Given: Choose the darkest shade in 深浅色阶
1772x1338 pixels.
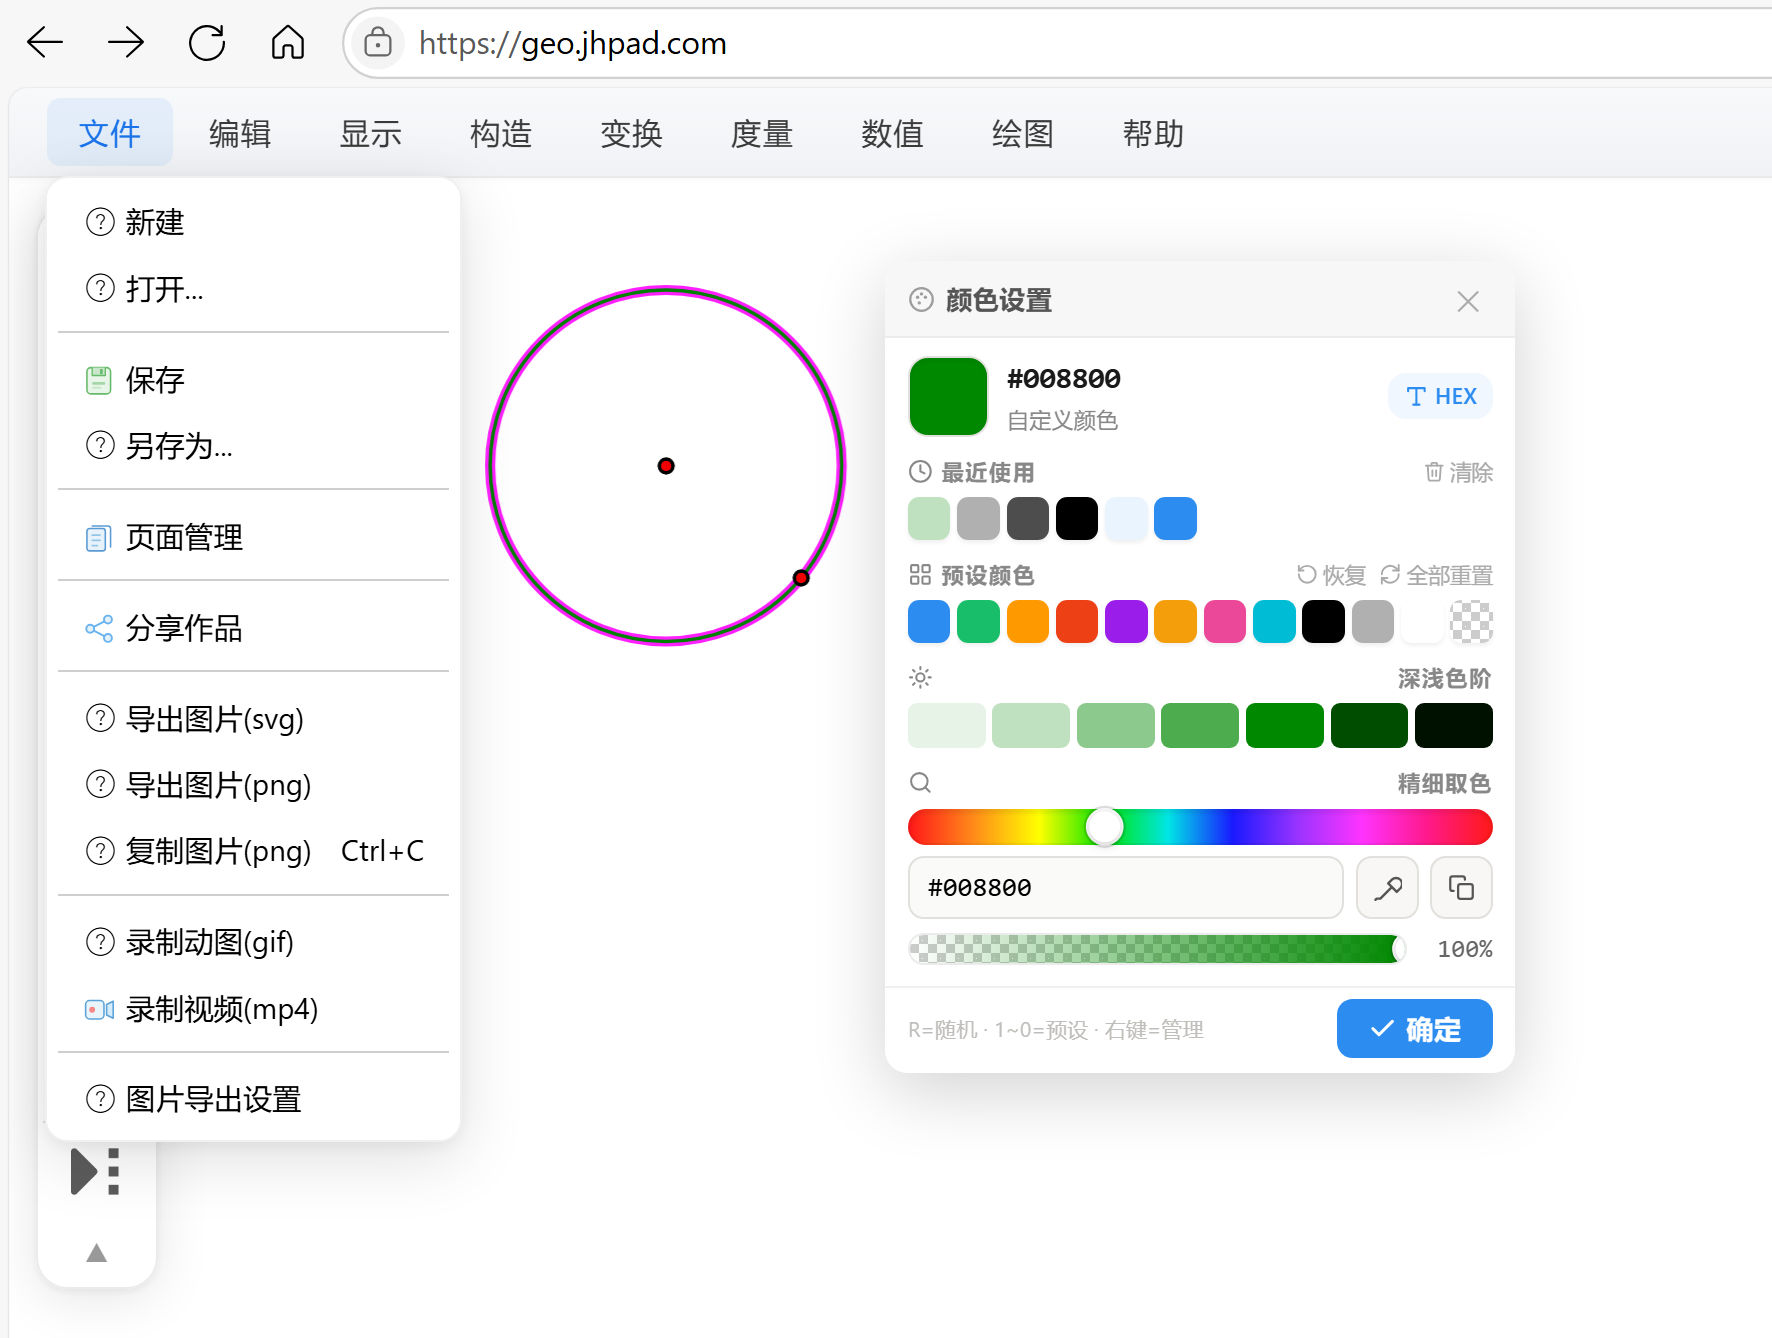Looking at the screenshot, I should click(1454, 725).
